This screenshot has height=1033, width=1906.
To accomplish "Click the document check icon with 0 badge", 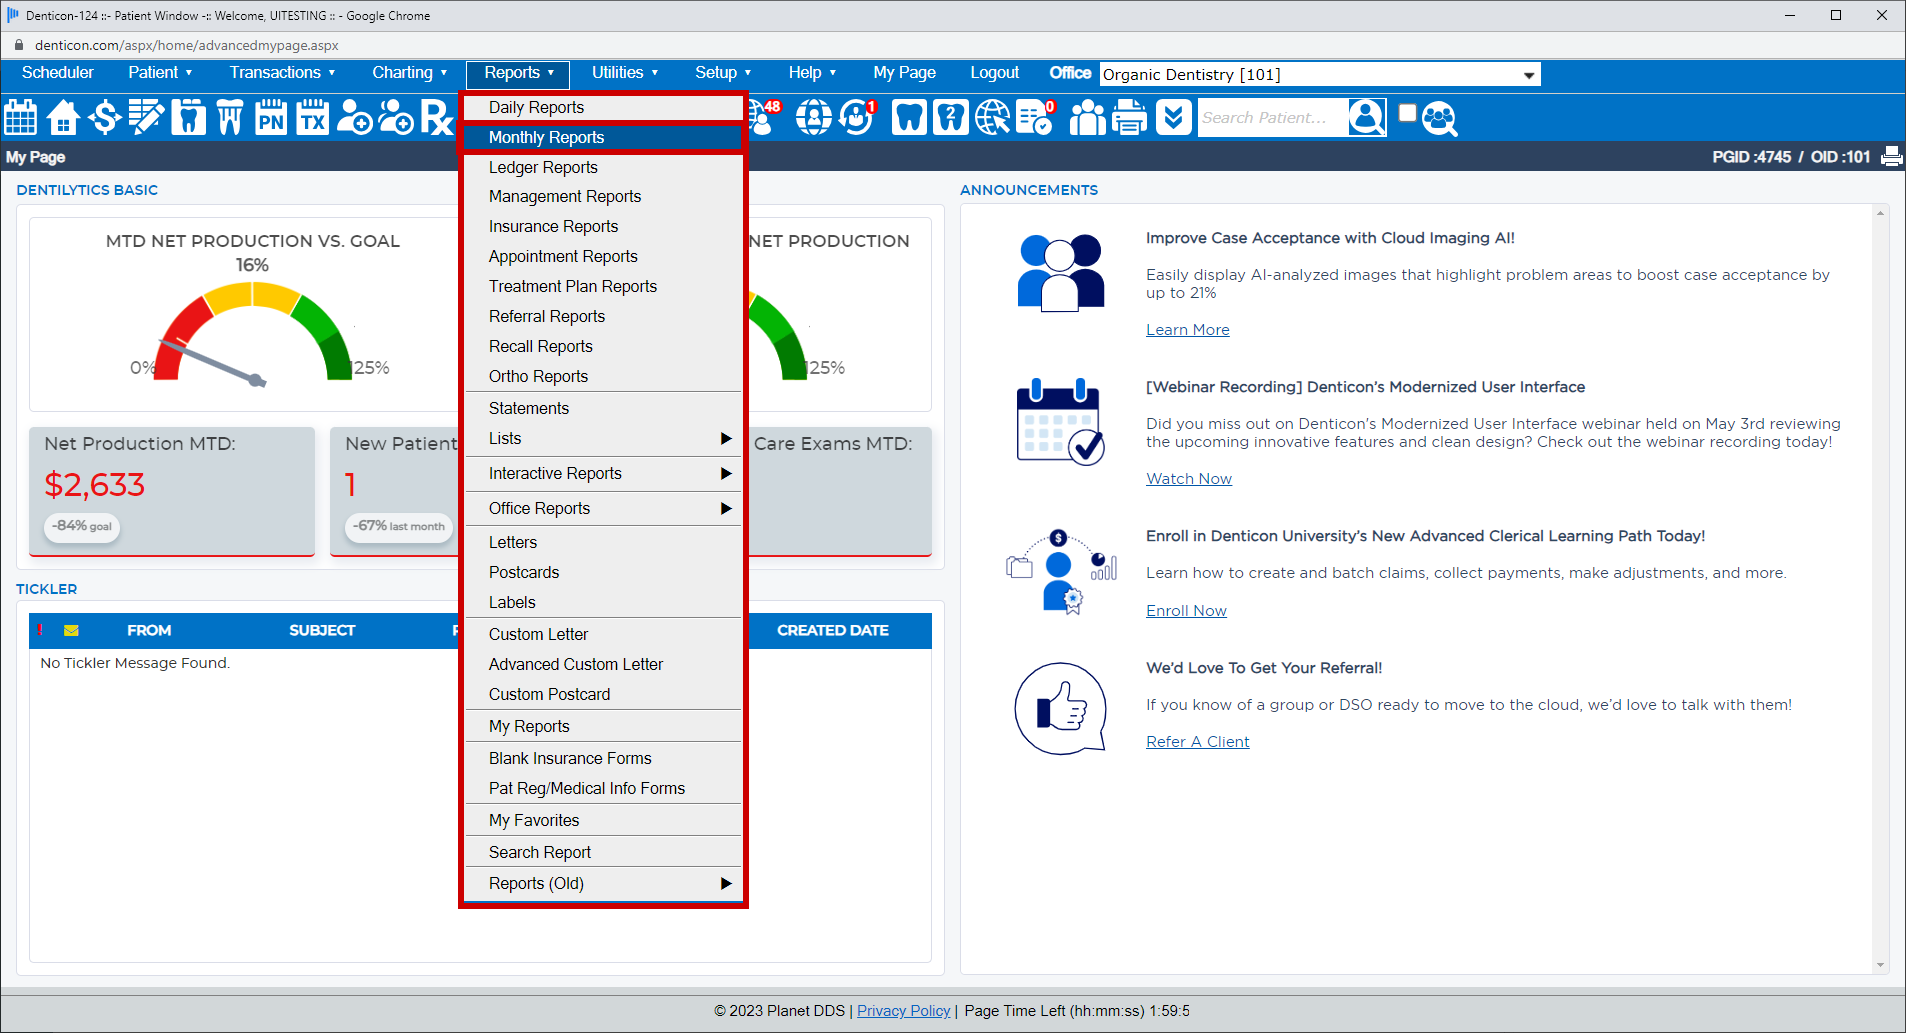I will click(1035, 117).
